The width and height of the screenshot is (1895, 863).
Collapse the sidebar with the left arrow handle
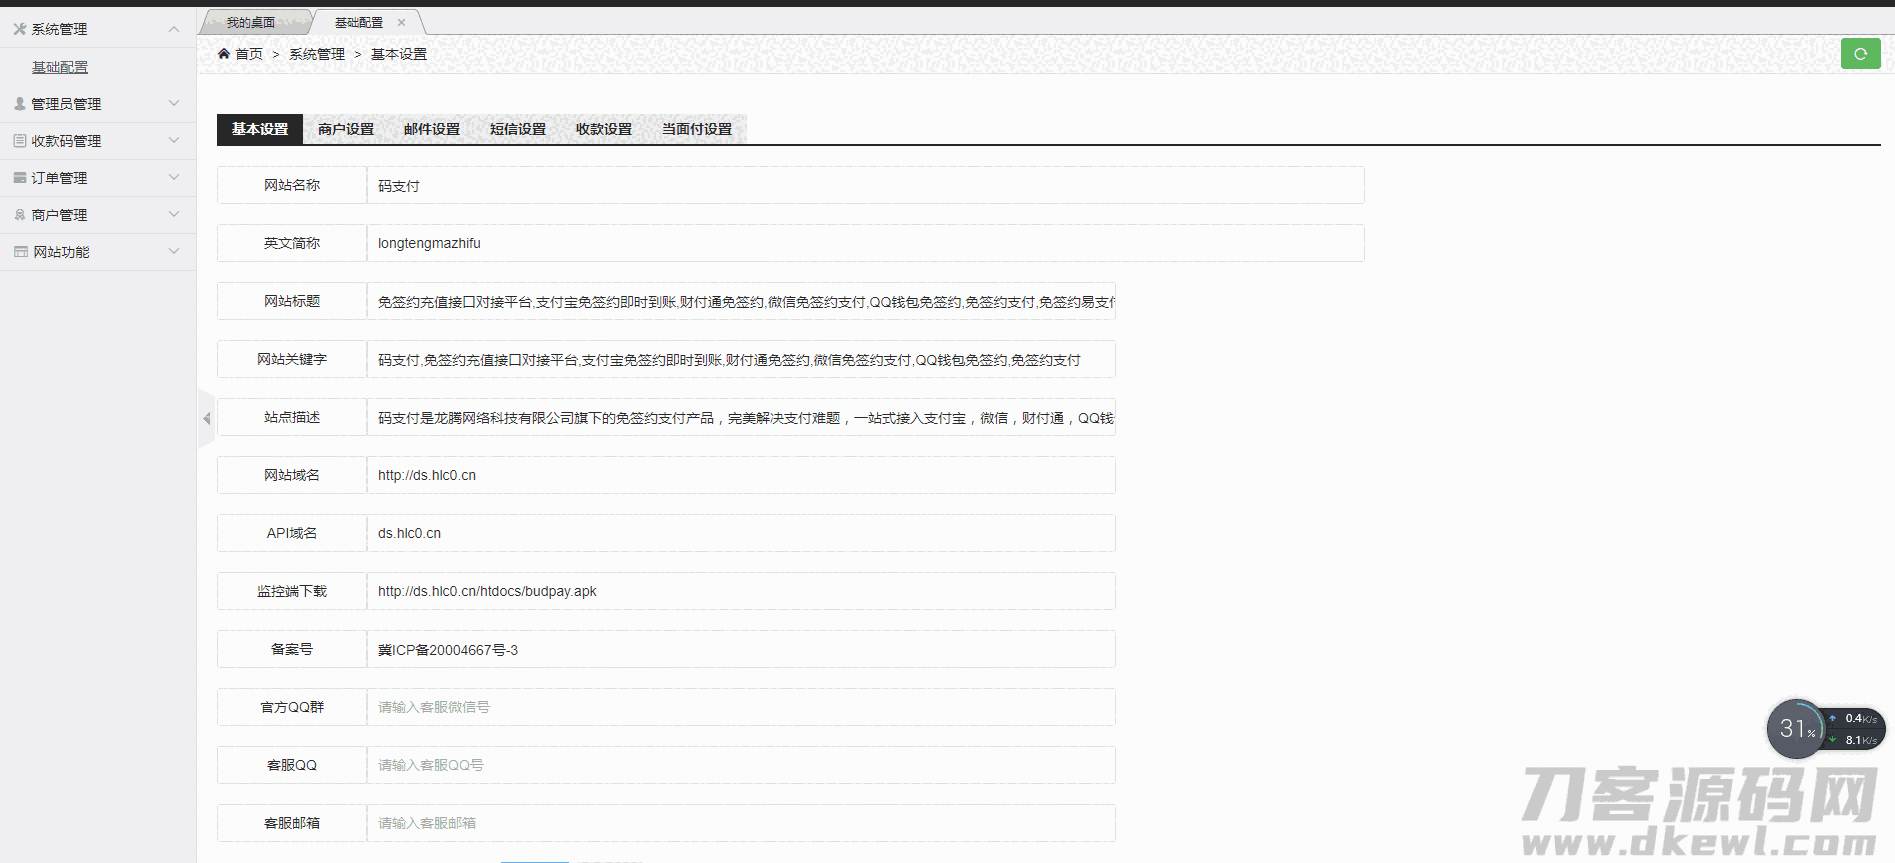[x=206, y=418]
